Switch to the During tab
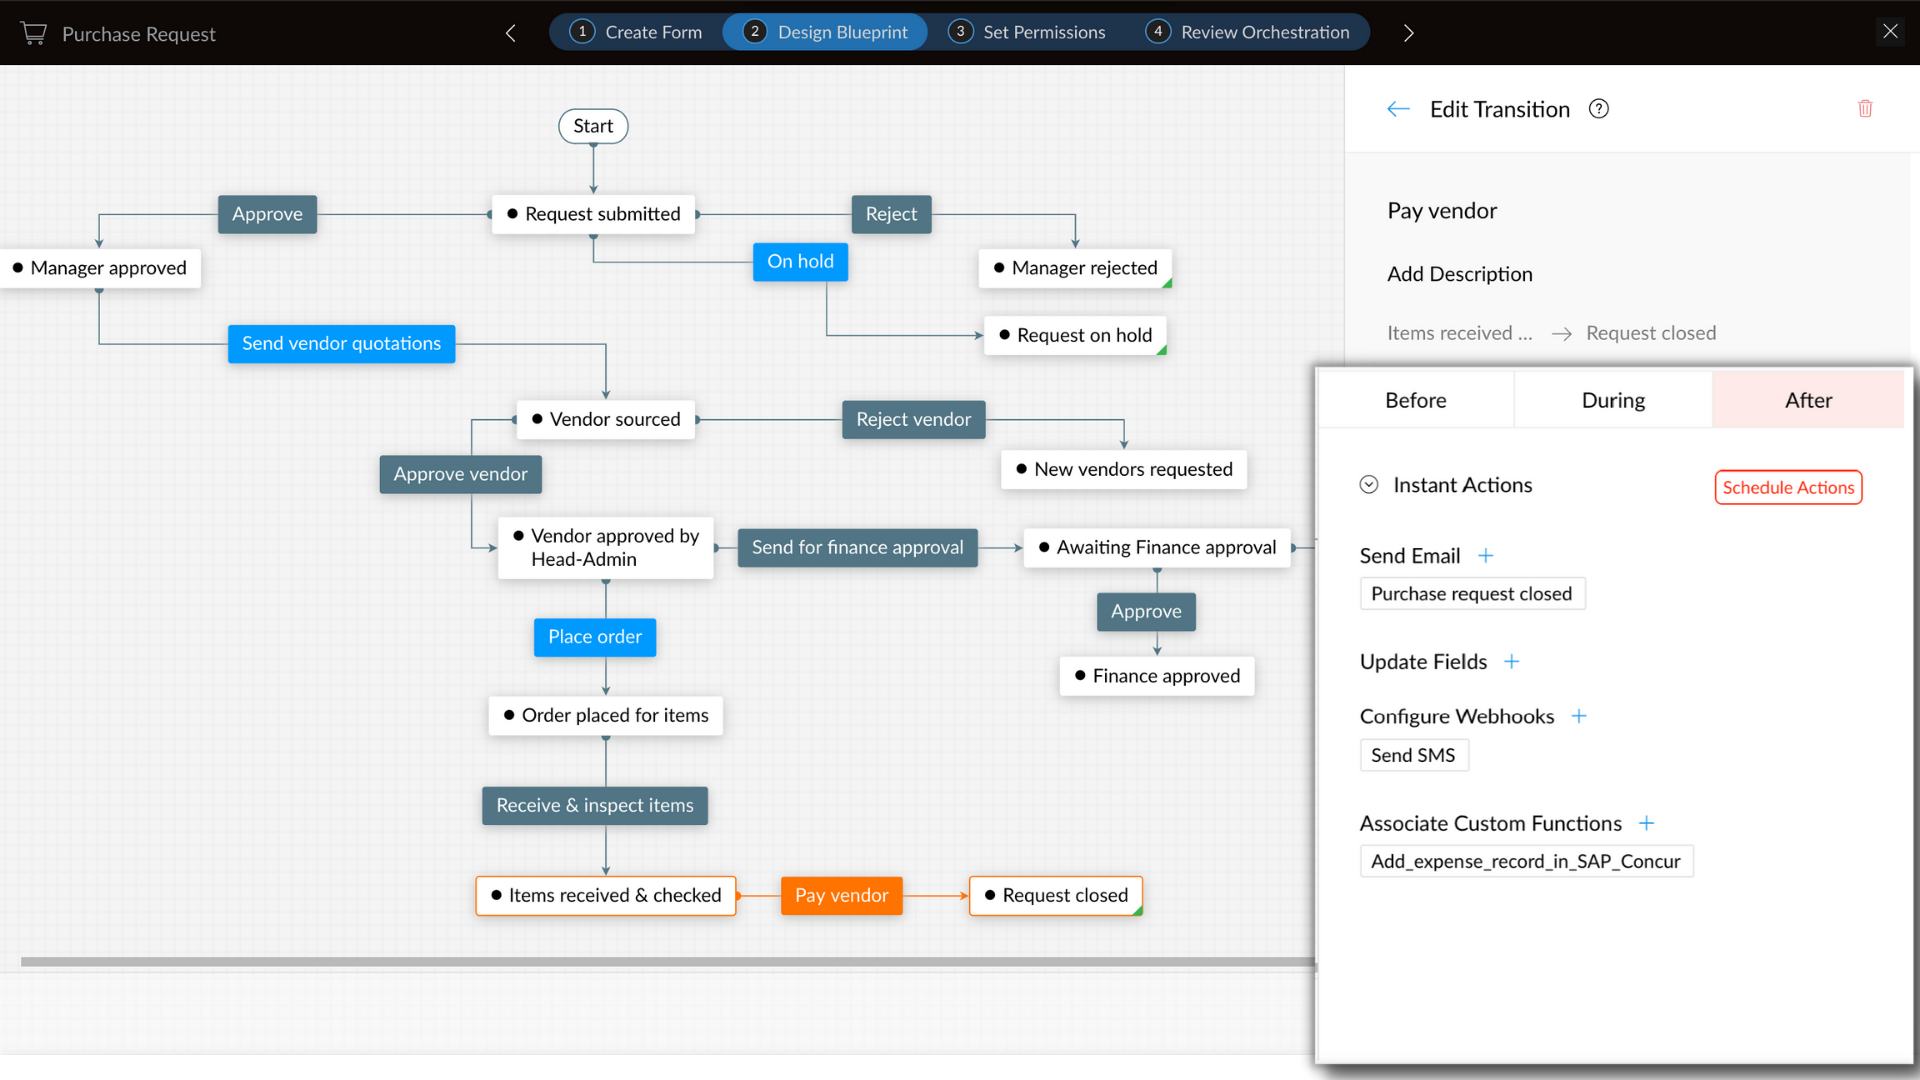 pyautogui.click(x=1613, y=400)
